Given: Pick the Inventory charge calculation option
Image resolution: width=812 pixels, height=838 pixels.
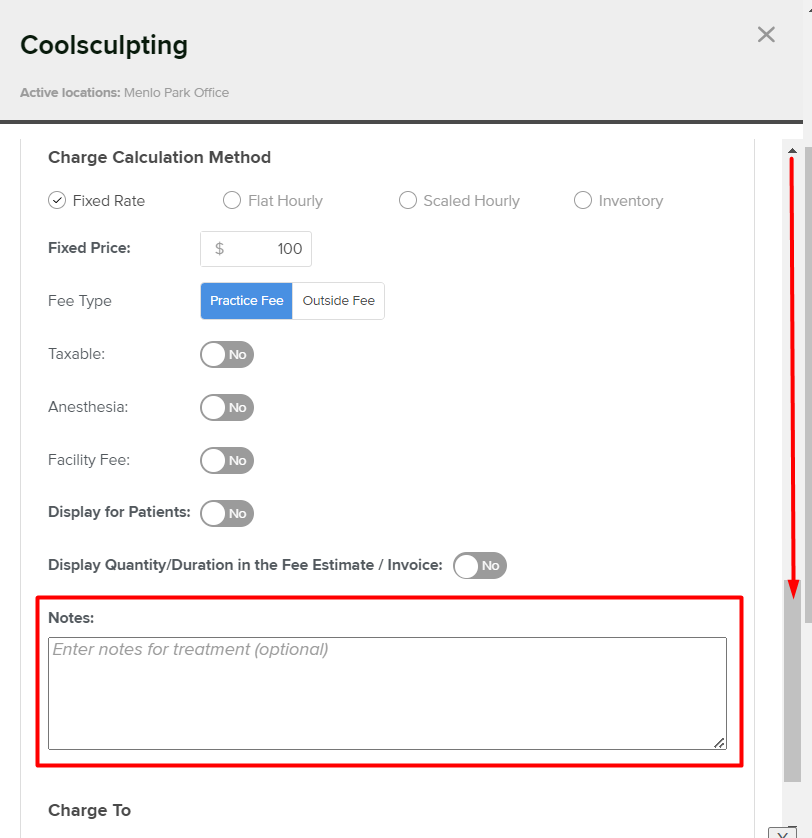Looking at the screenshot, I should point(583,200).
